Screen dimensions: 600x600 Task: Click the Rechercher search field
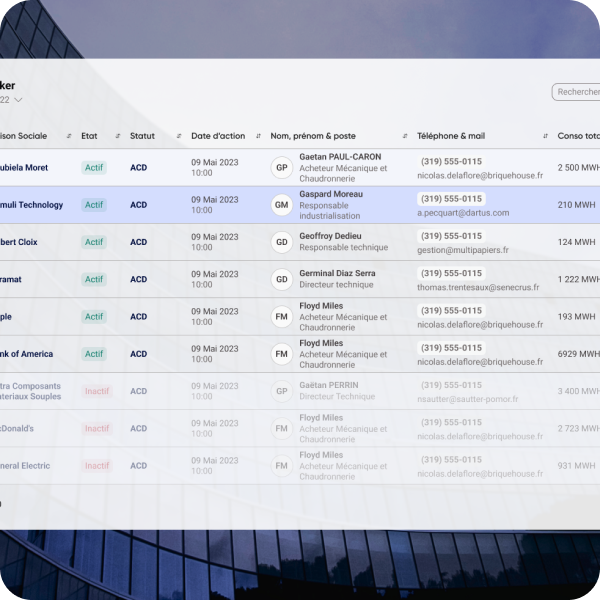[x=577, y=92]
